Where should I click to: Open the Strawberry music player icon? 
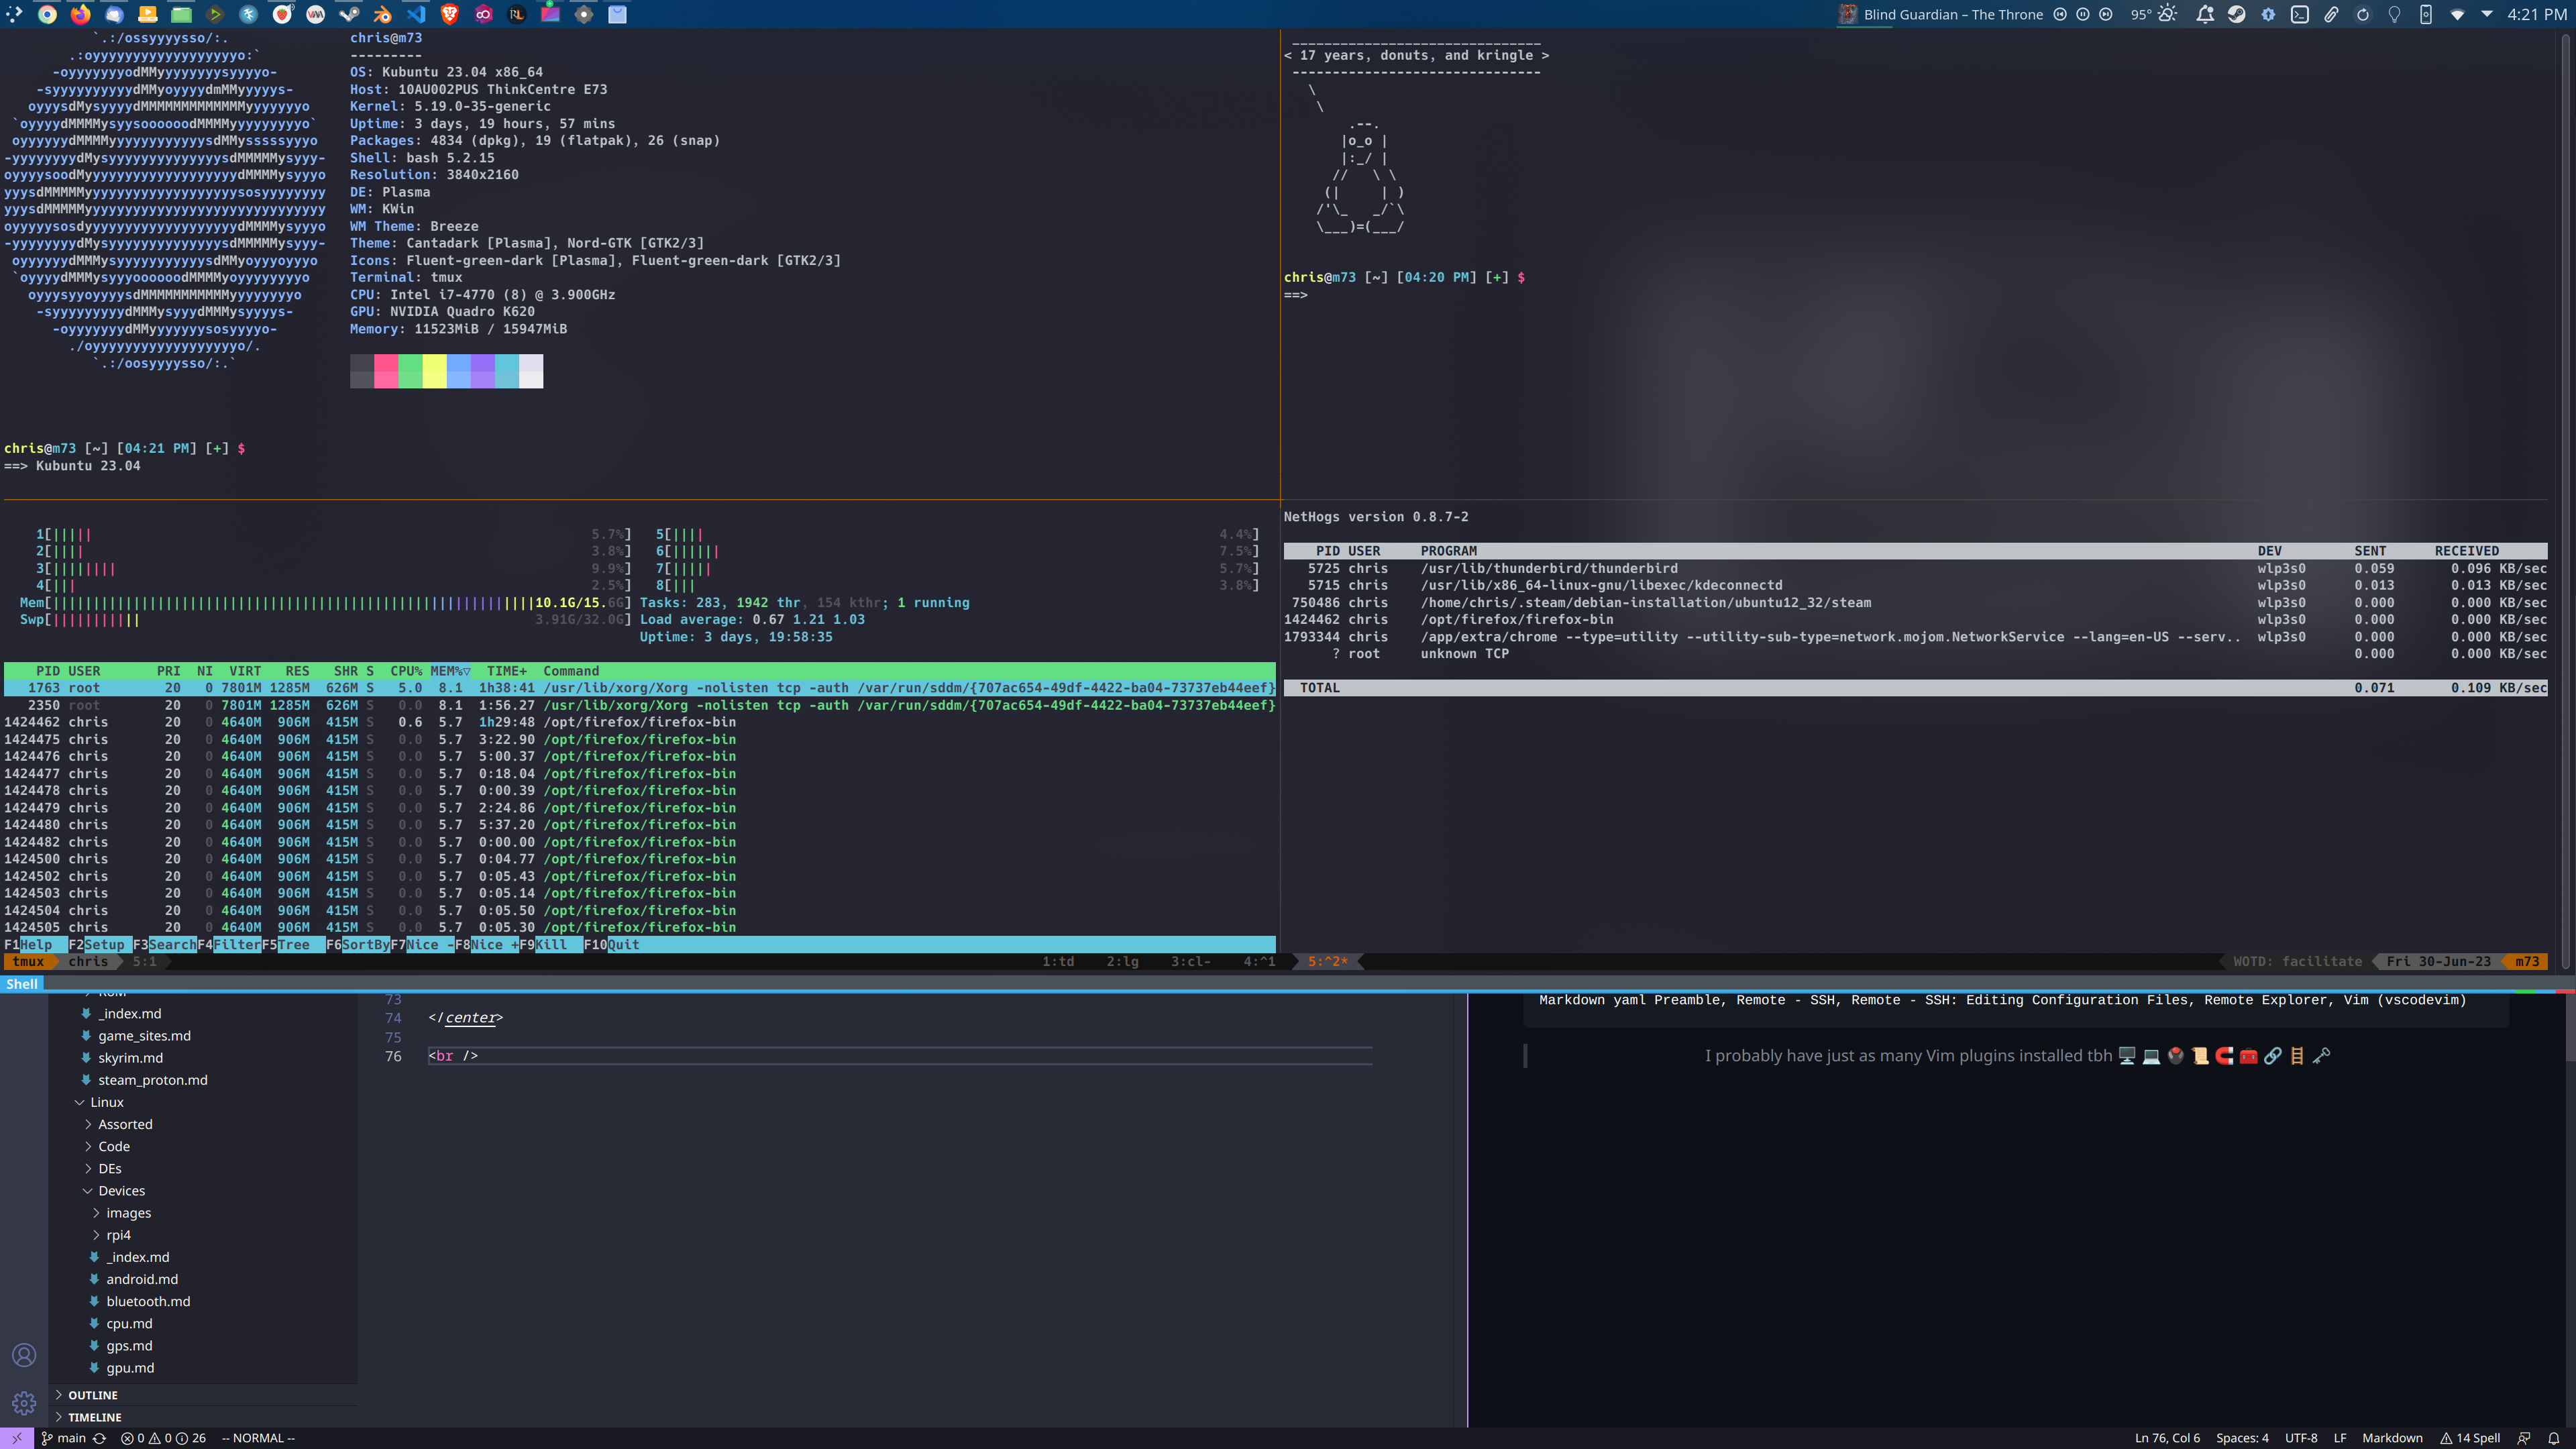pos(282,14)
